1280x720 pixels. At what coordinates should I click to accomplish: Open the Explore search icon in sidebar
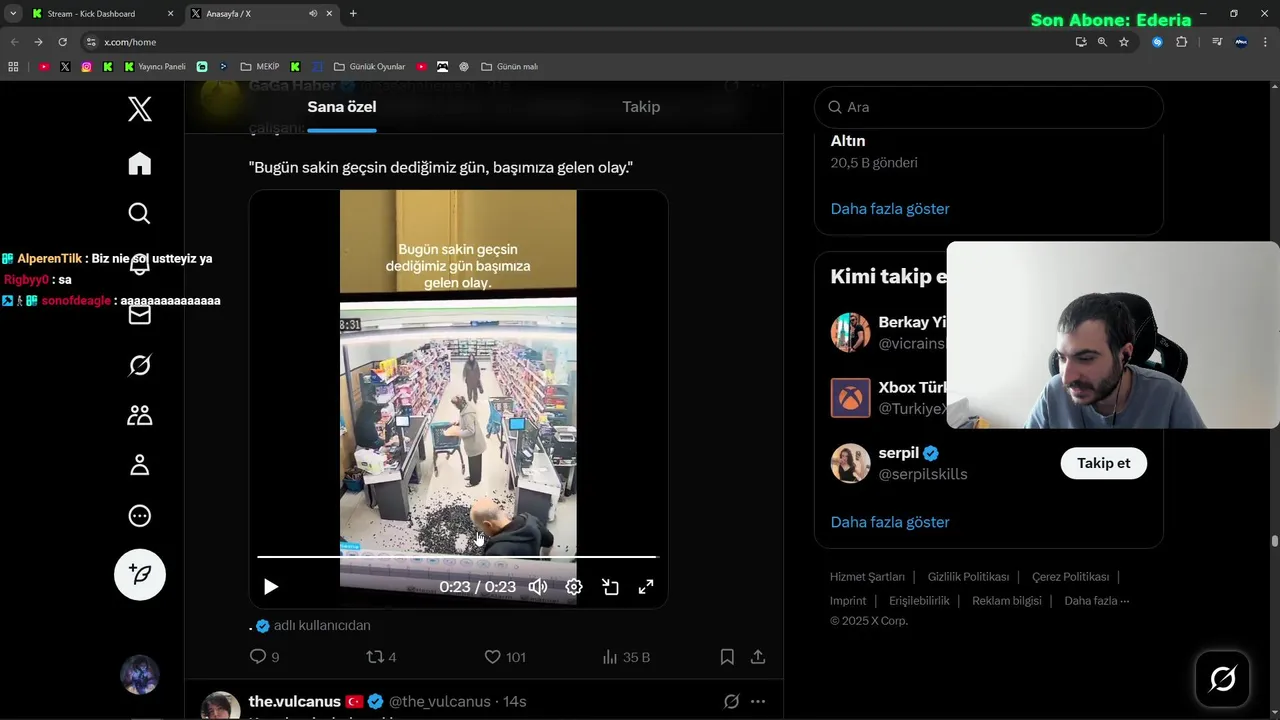[x=140, y=213]
